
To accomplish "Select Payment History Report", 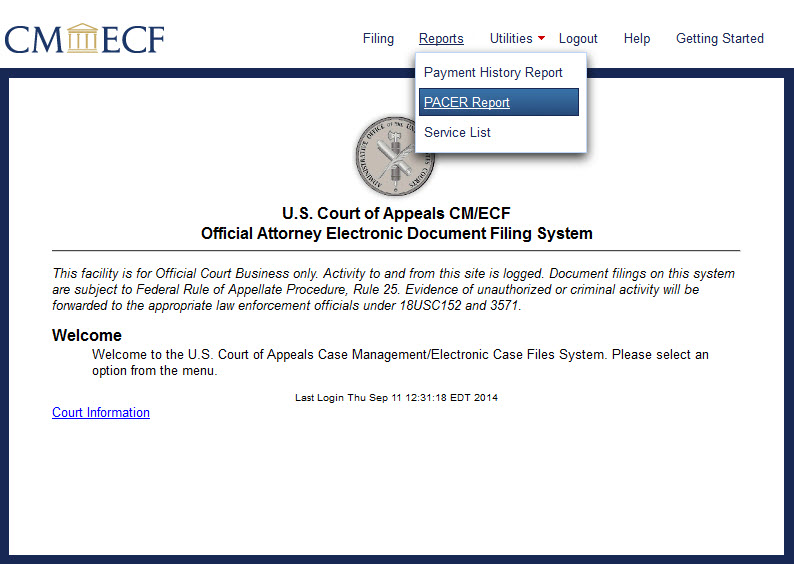I will (493, 73).
